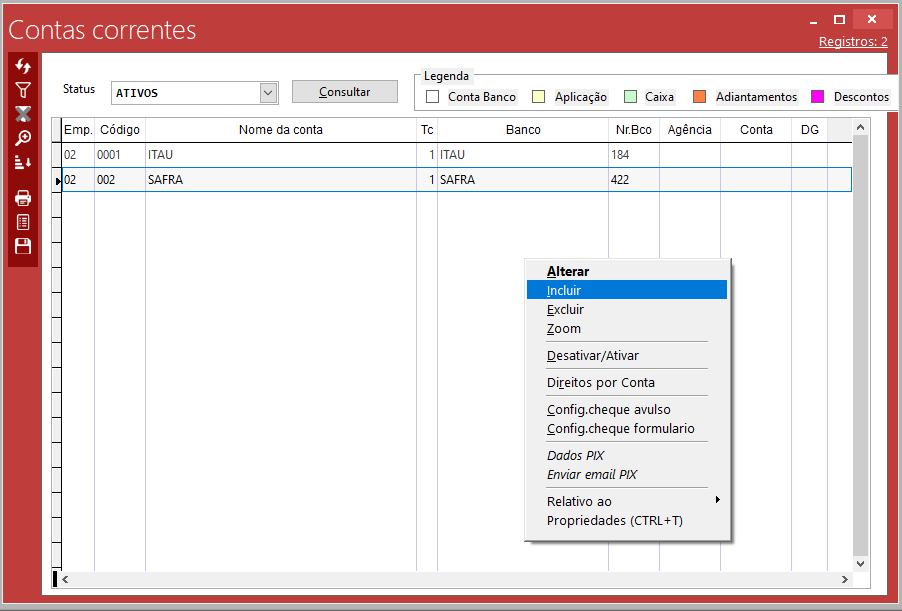Click the Registros: 2 link
This screenshot has height=611, width=902.
point(852,41)
